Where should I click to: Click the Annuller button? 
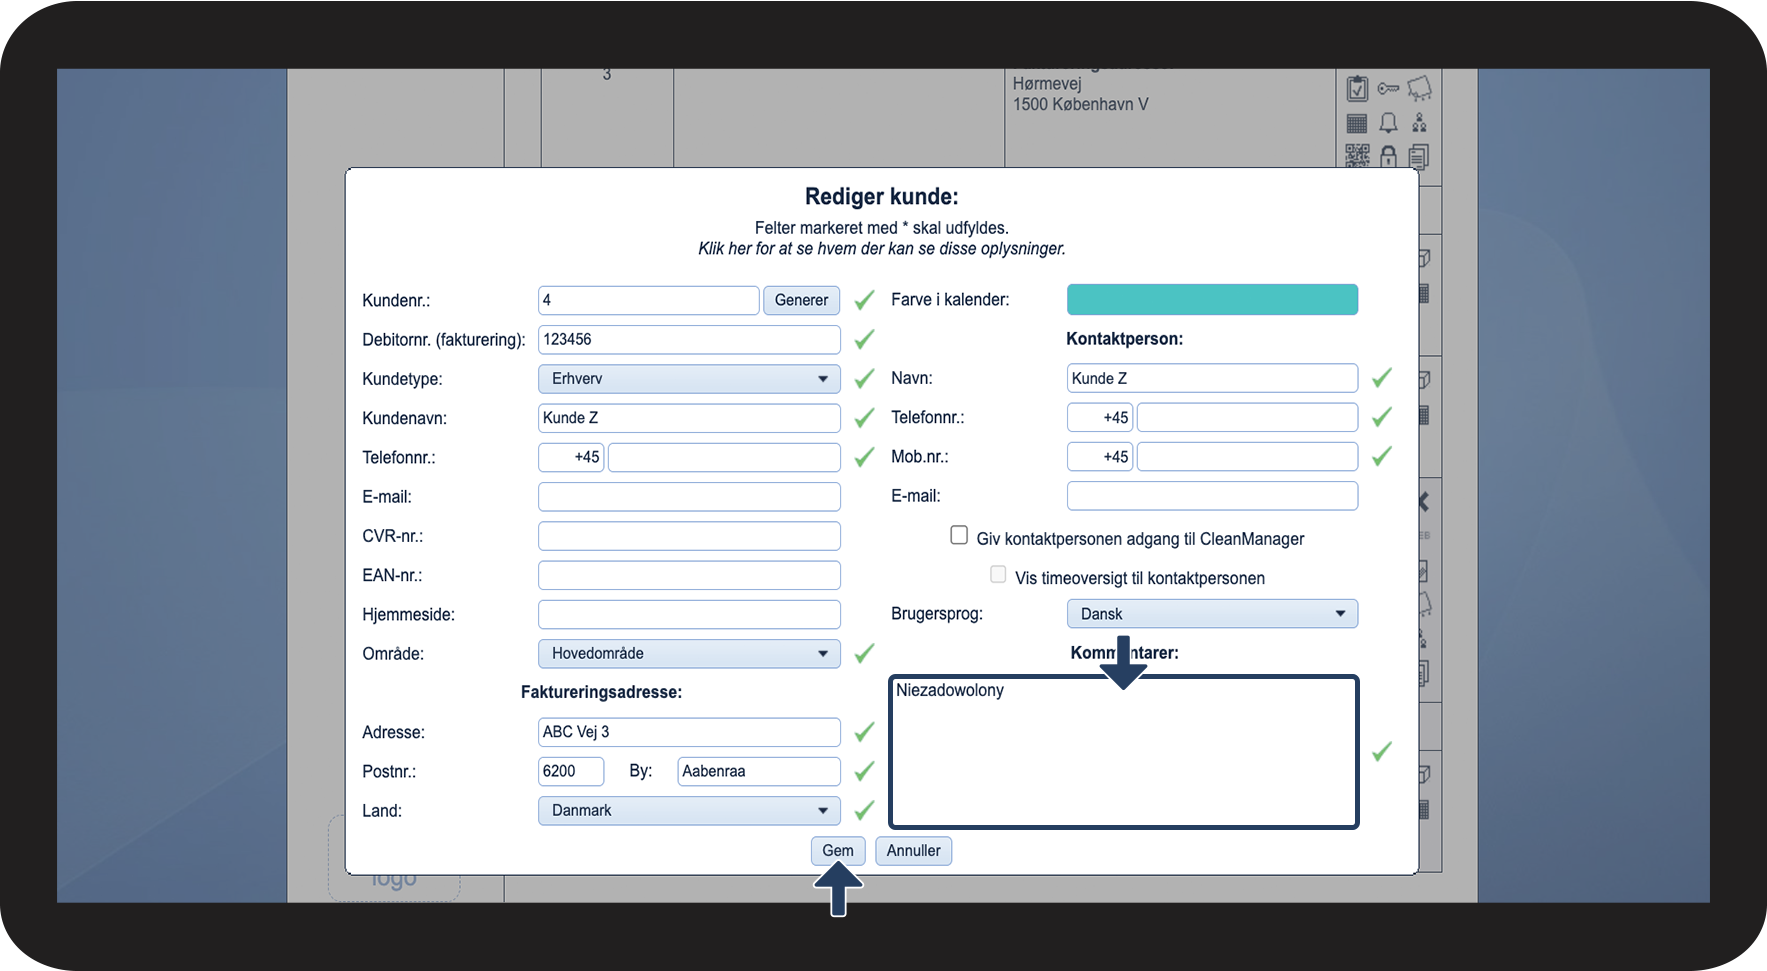click(x=913, y=851)
